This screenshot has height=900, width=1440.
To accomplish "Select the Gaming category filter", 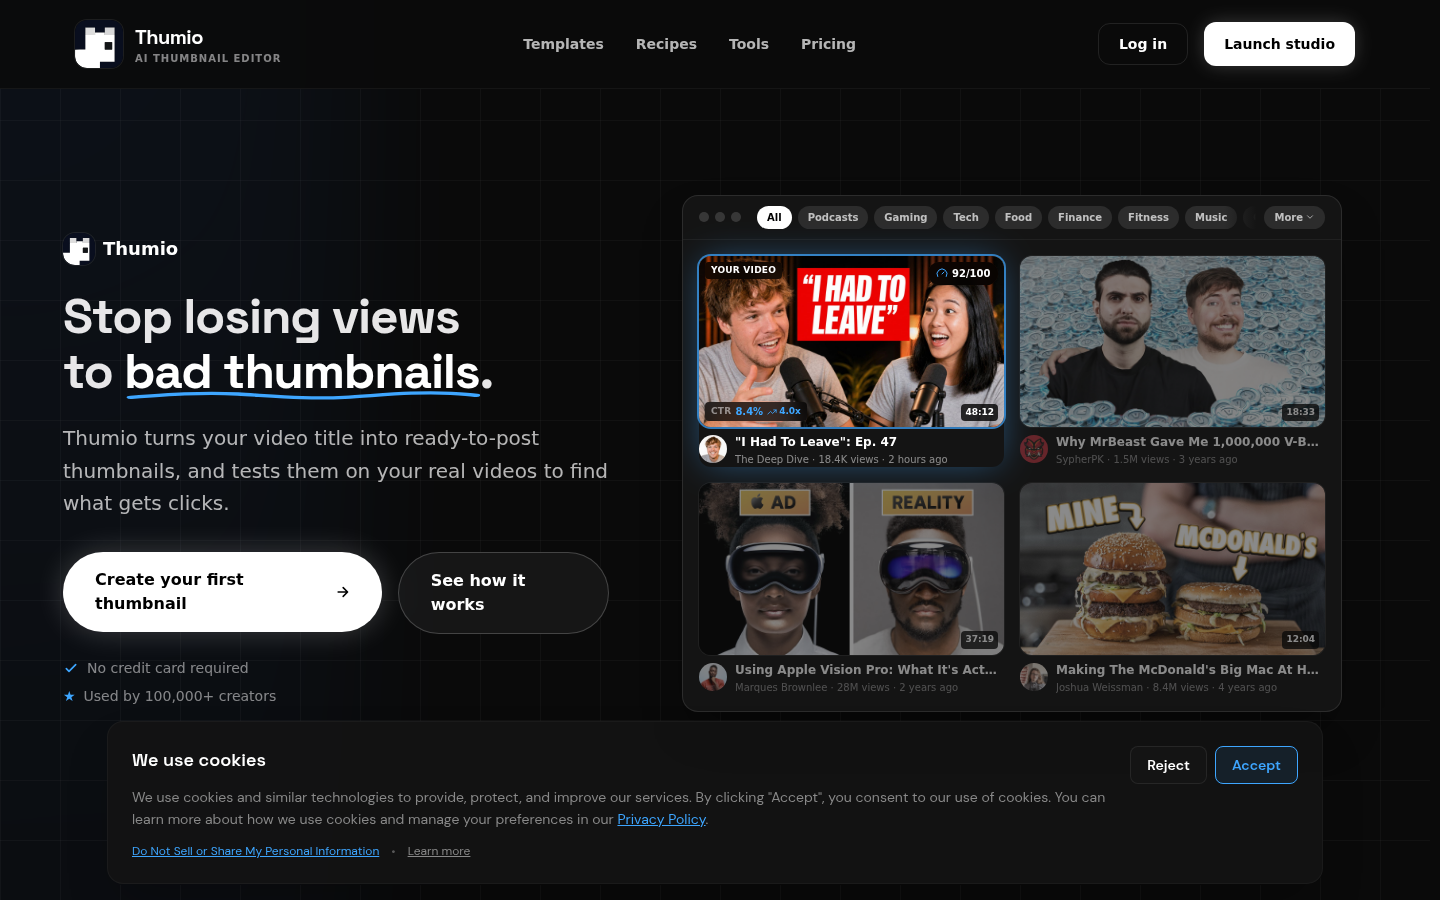I will click(905, 217).
